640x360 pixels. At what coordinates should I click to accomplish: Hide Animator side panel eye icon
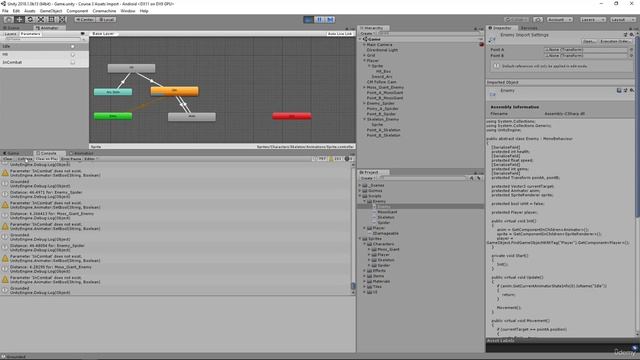(83, 34)
